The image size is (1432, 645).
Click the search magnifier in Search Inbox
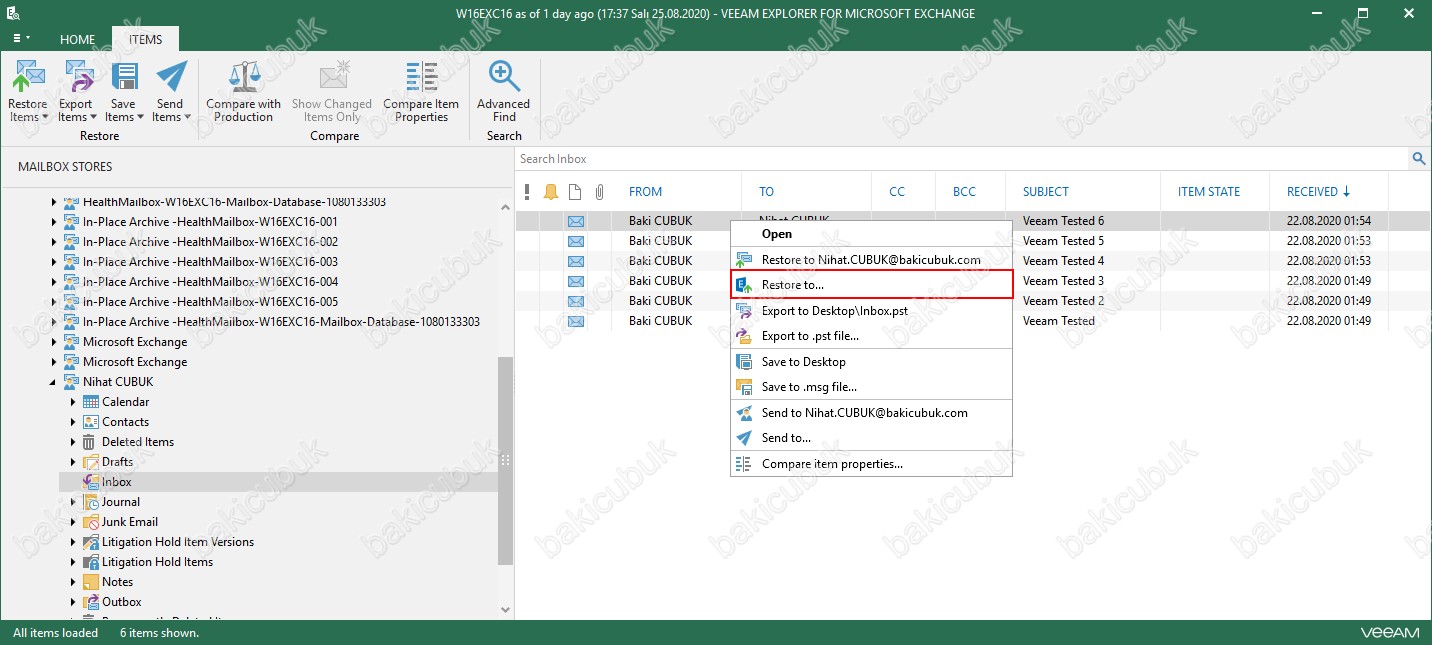1419,159
